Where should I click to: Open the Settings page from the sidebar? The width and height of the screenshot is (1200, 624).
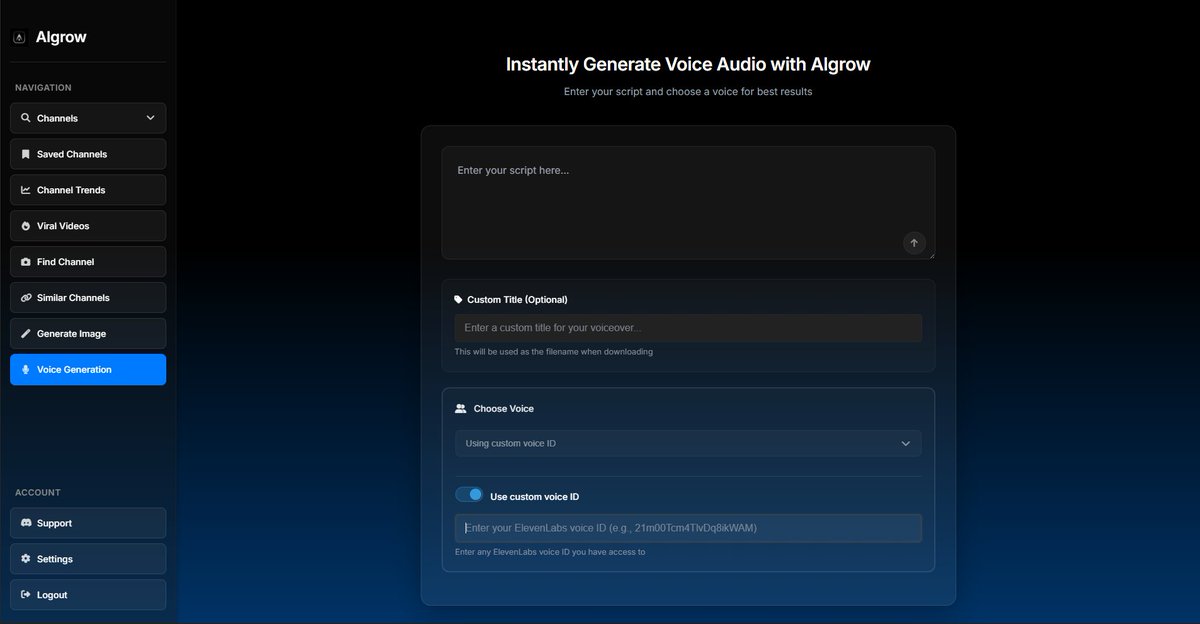[87, 558]
